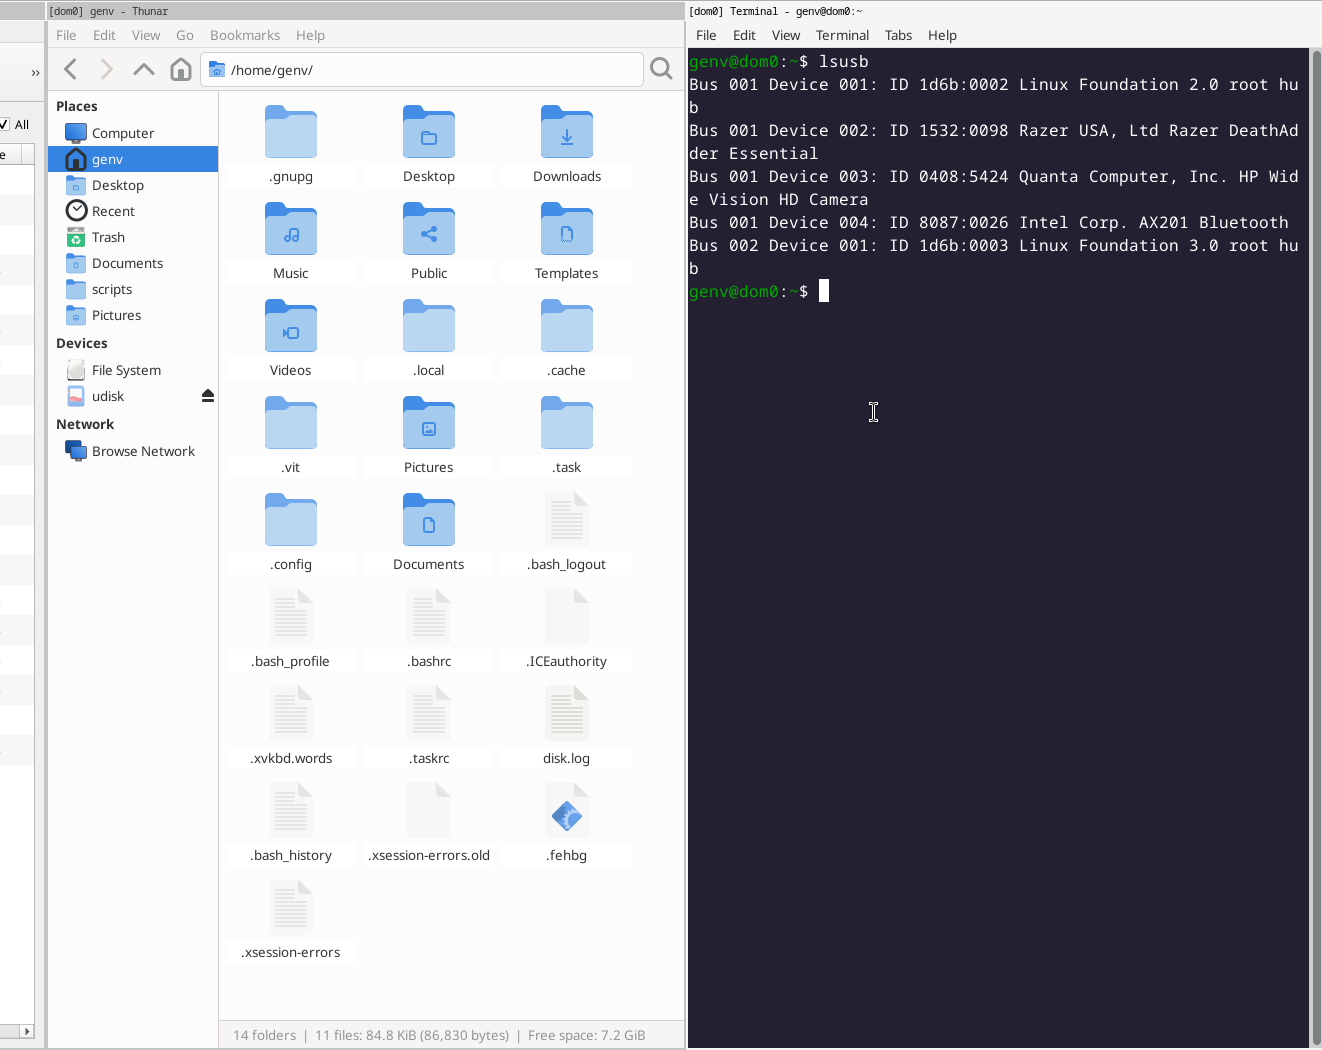Select File System under Devices

(126, 370)
